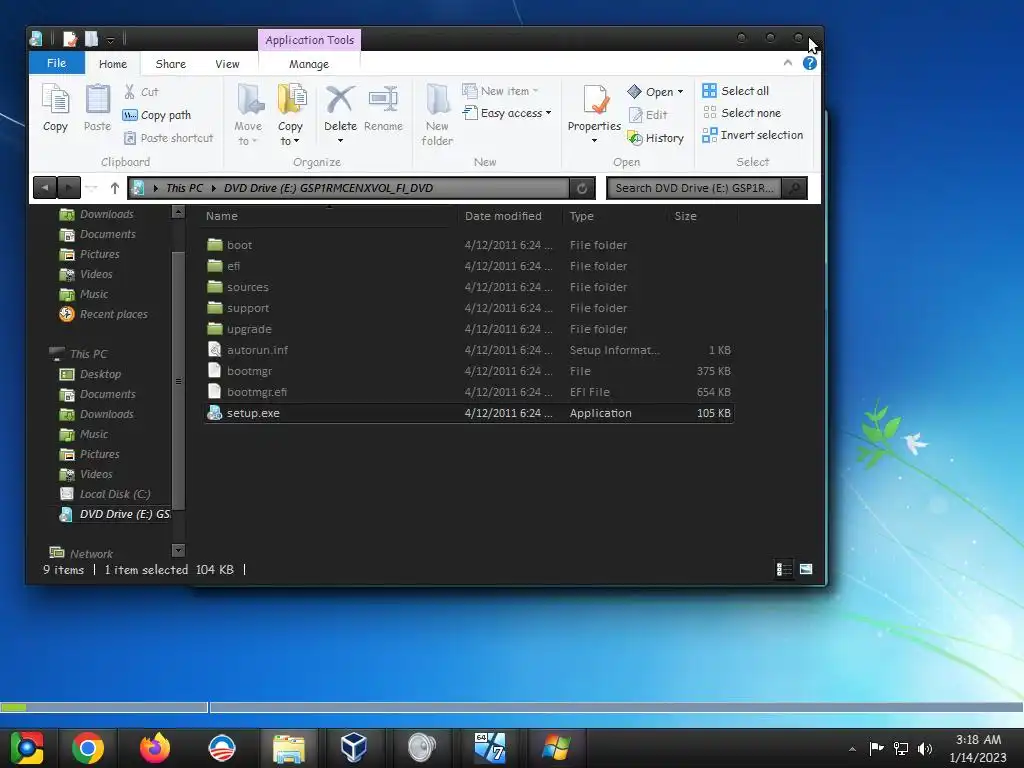Click Copy path in the ribbon
The height and width of the screenshot is (768, 1024).
click(x=157, y=115)
